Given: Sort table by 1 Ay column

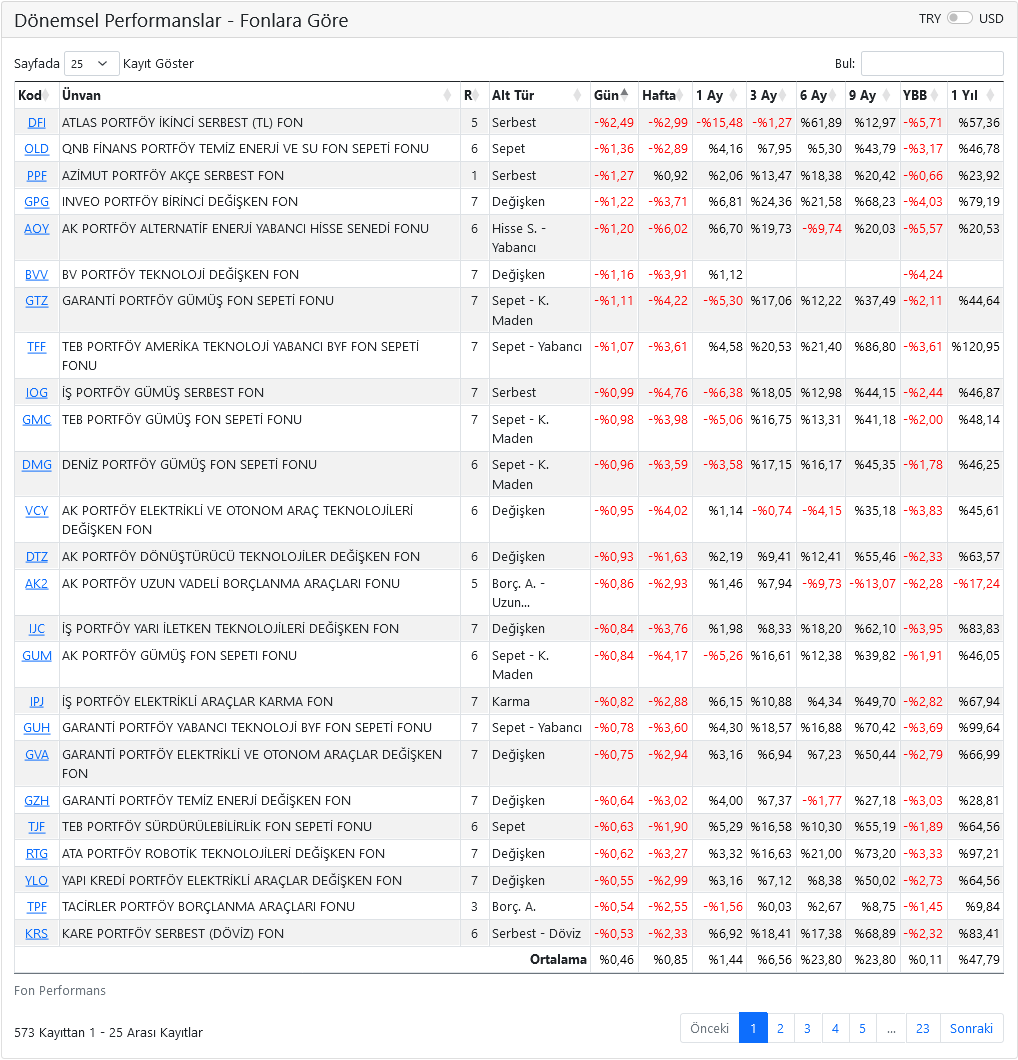Looking at the screenshot, I should 719,95.
